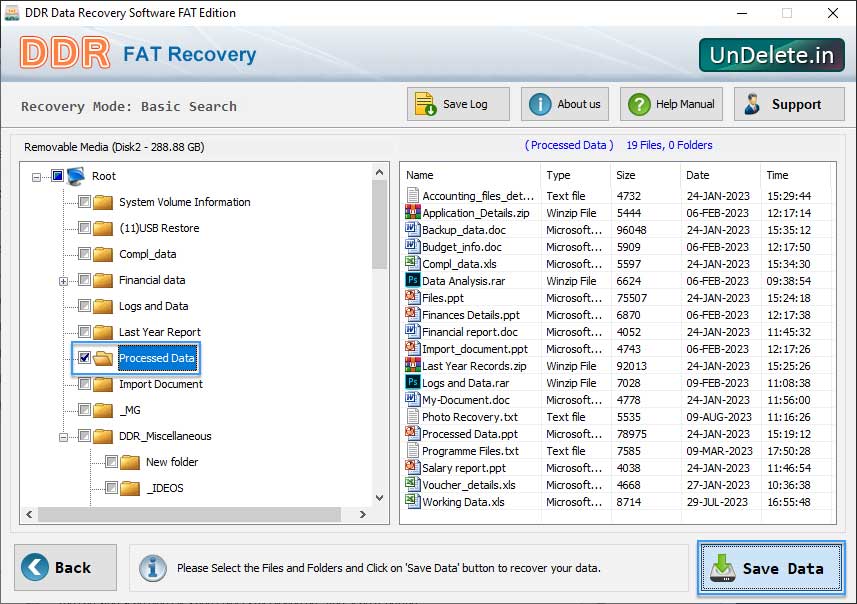Image resolution: width=857 pixels, height=604 pixels.
Task: Click the Processed Data open folder icon
Action: 103,358
